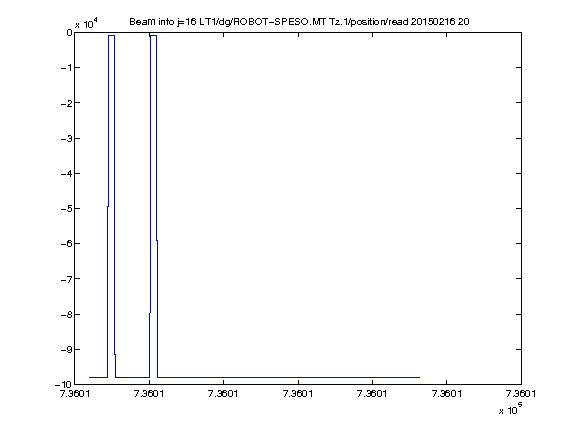Click the small step on first pulse's rising edge
This screenshot has width=576, height=432.
(x=108, y=206)
